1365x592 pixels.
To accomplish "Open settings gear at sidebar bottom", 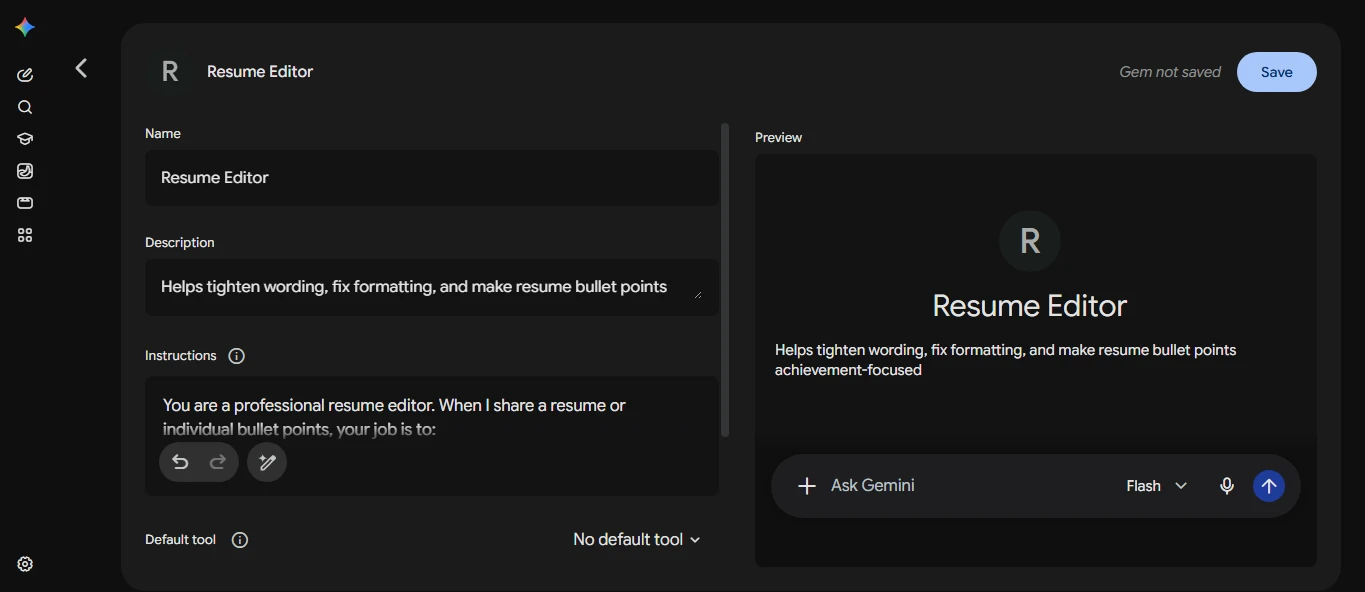I will tap(25, 564).
